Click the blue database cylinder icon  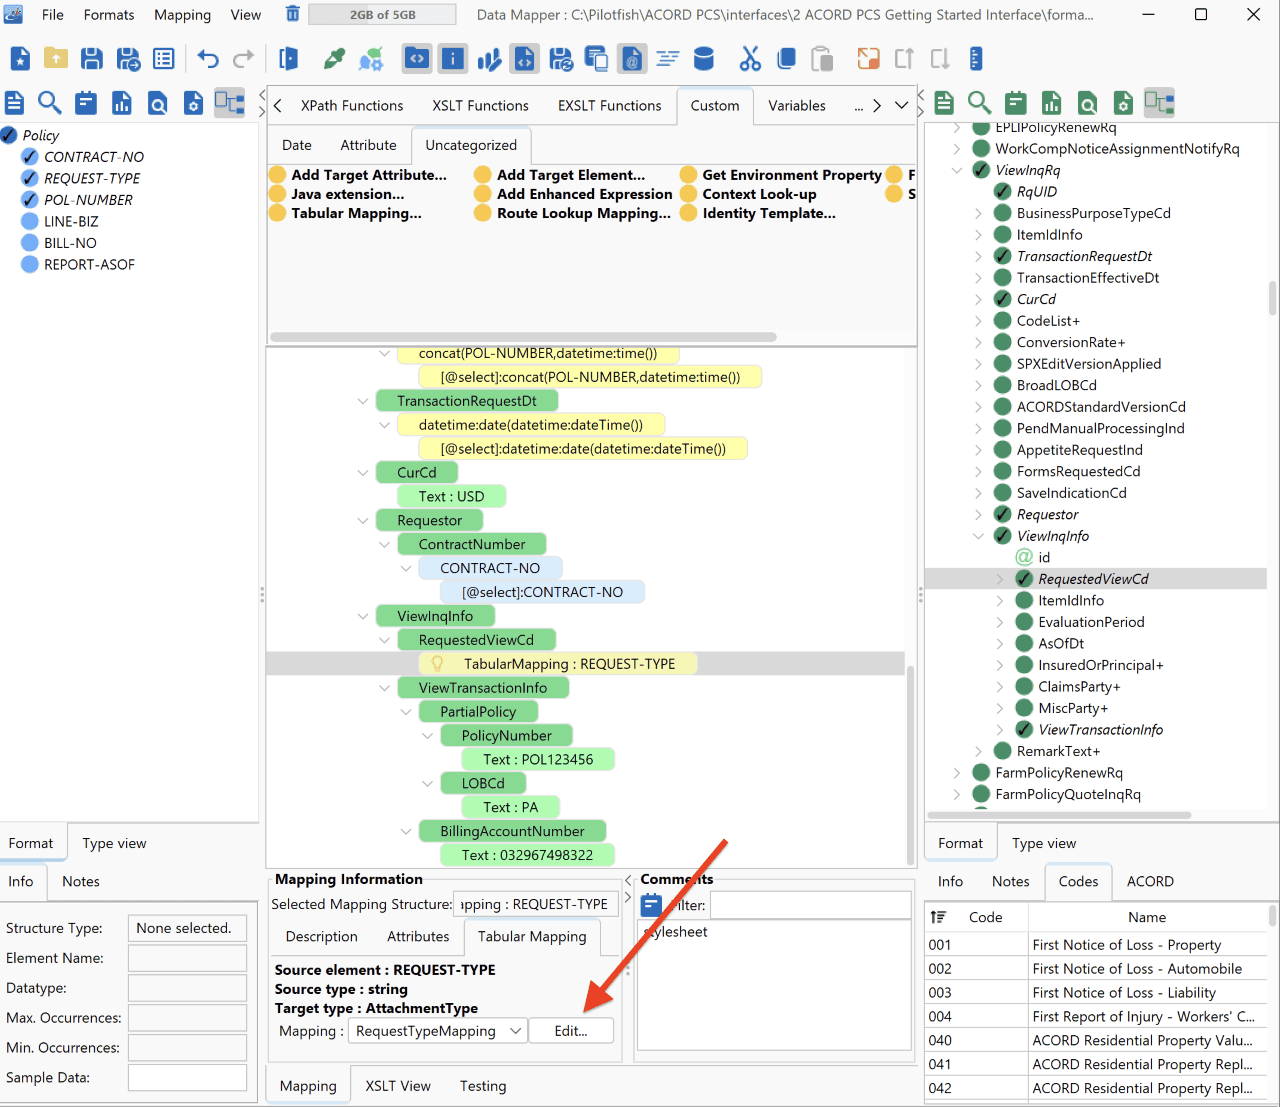point(704,59)
